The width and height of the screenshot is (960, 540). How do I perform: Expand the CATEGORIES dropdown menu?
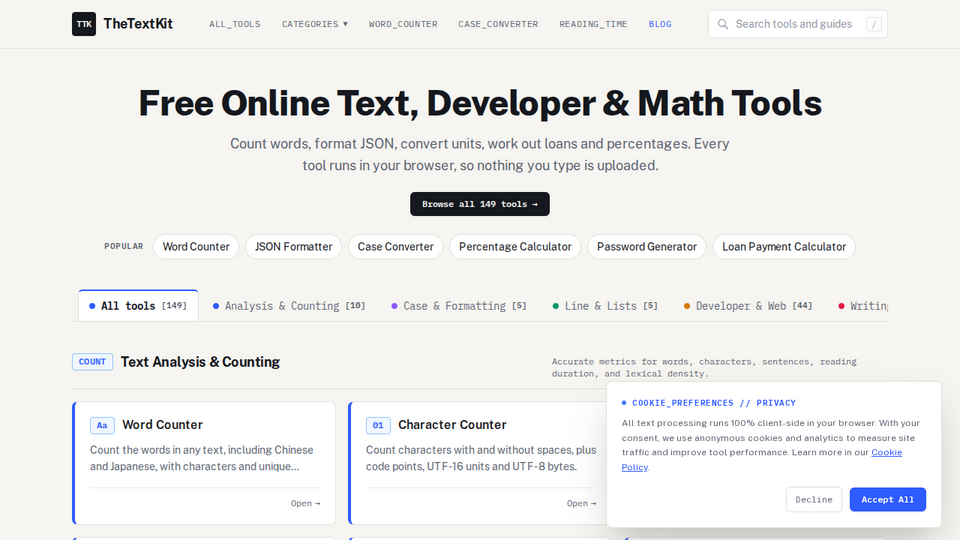click(315, 24)
